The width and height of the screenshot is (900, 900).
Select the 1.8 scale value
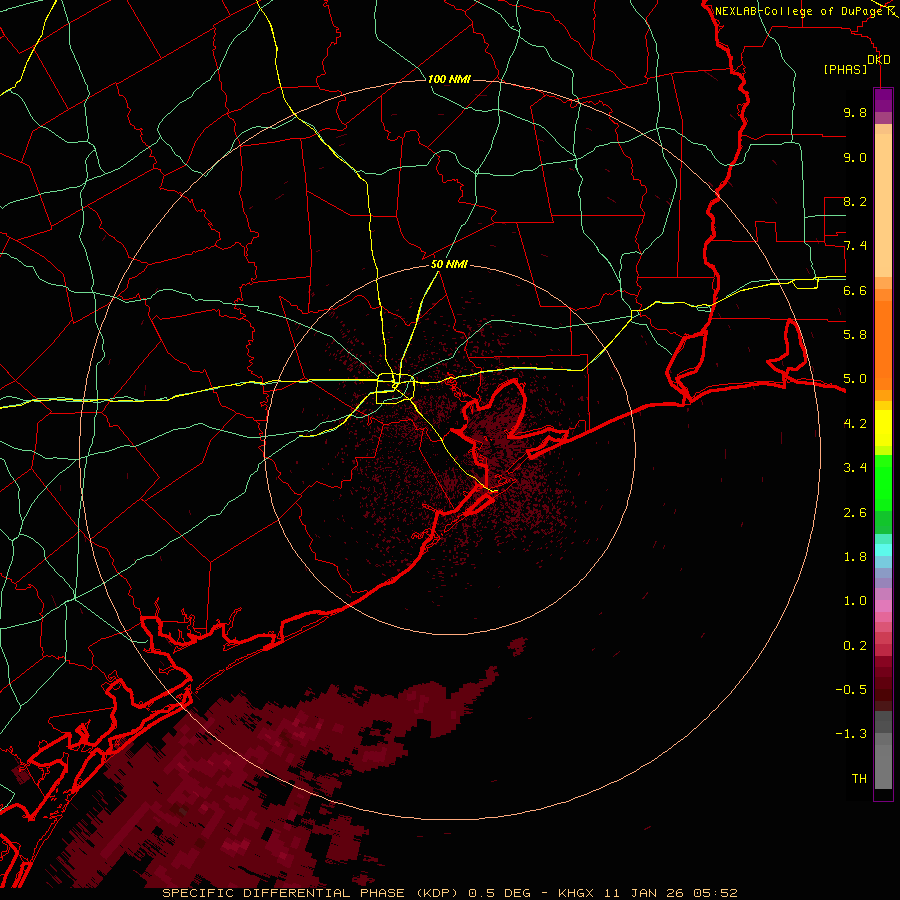(855, 557)
